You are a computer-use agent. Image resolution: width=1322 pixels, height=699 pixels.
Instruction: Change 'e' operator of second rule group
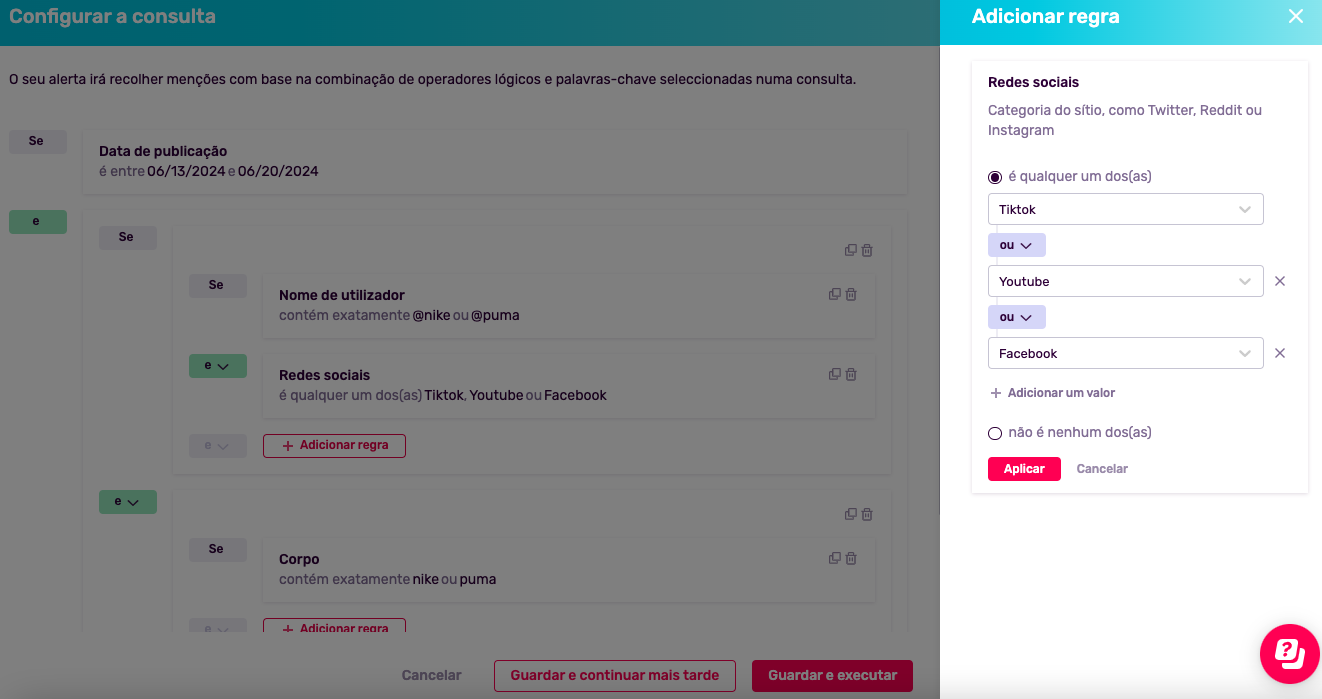(x=127, y=501)
